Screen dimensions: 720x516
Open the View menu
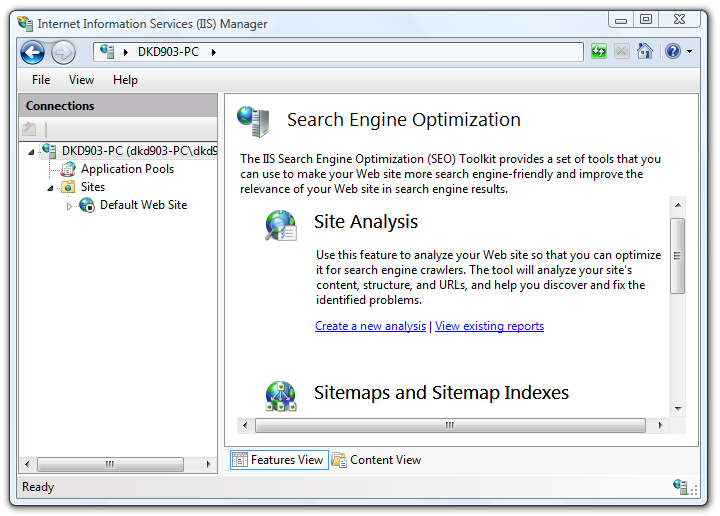pyautogui.click(x=81, y=80)
